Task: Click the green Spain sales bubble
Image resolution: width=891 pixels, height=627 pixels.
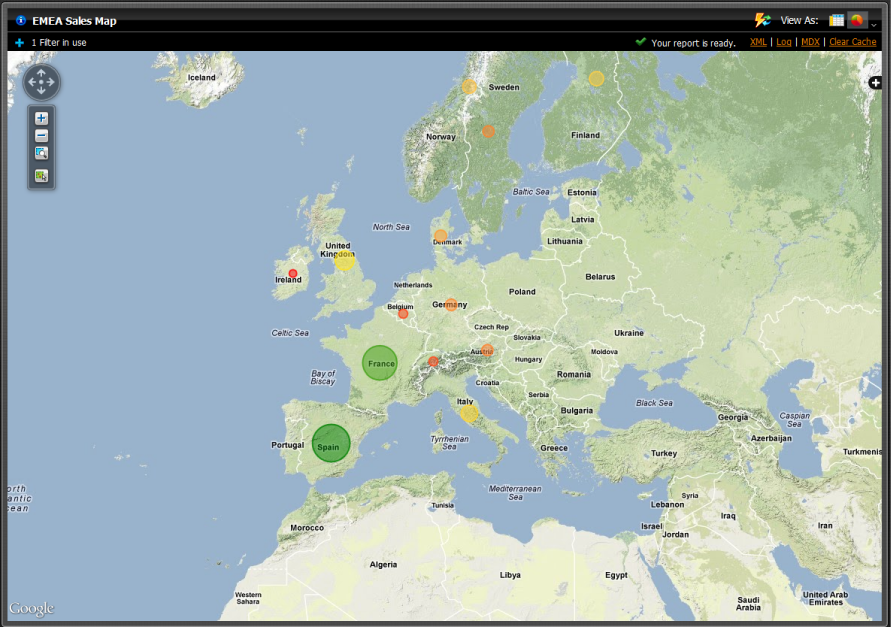Action: 331,443
